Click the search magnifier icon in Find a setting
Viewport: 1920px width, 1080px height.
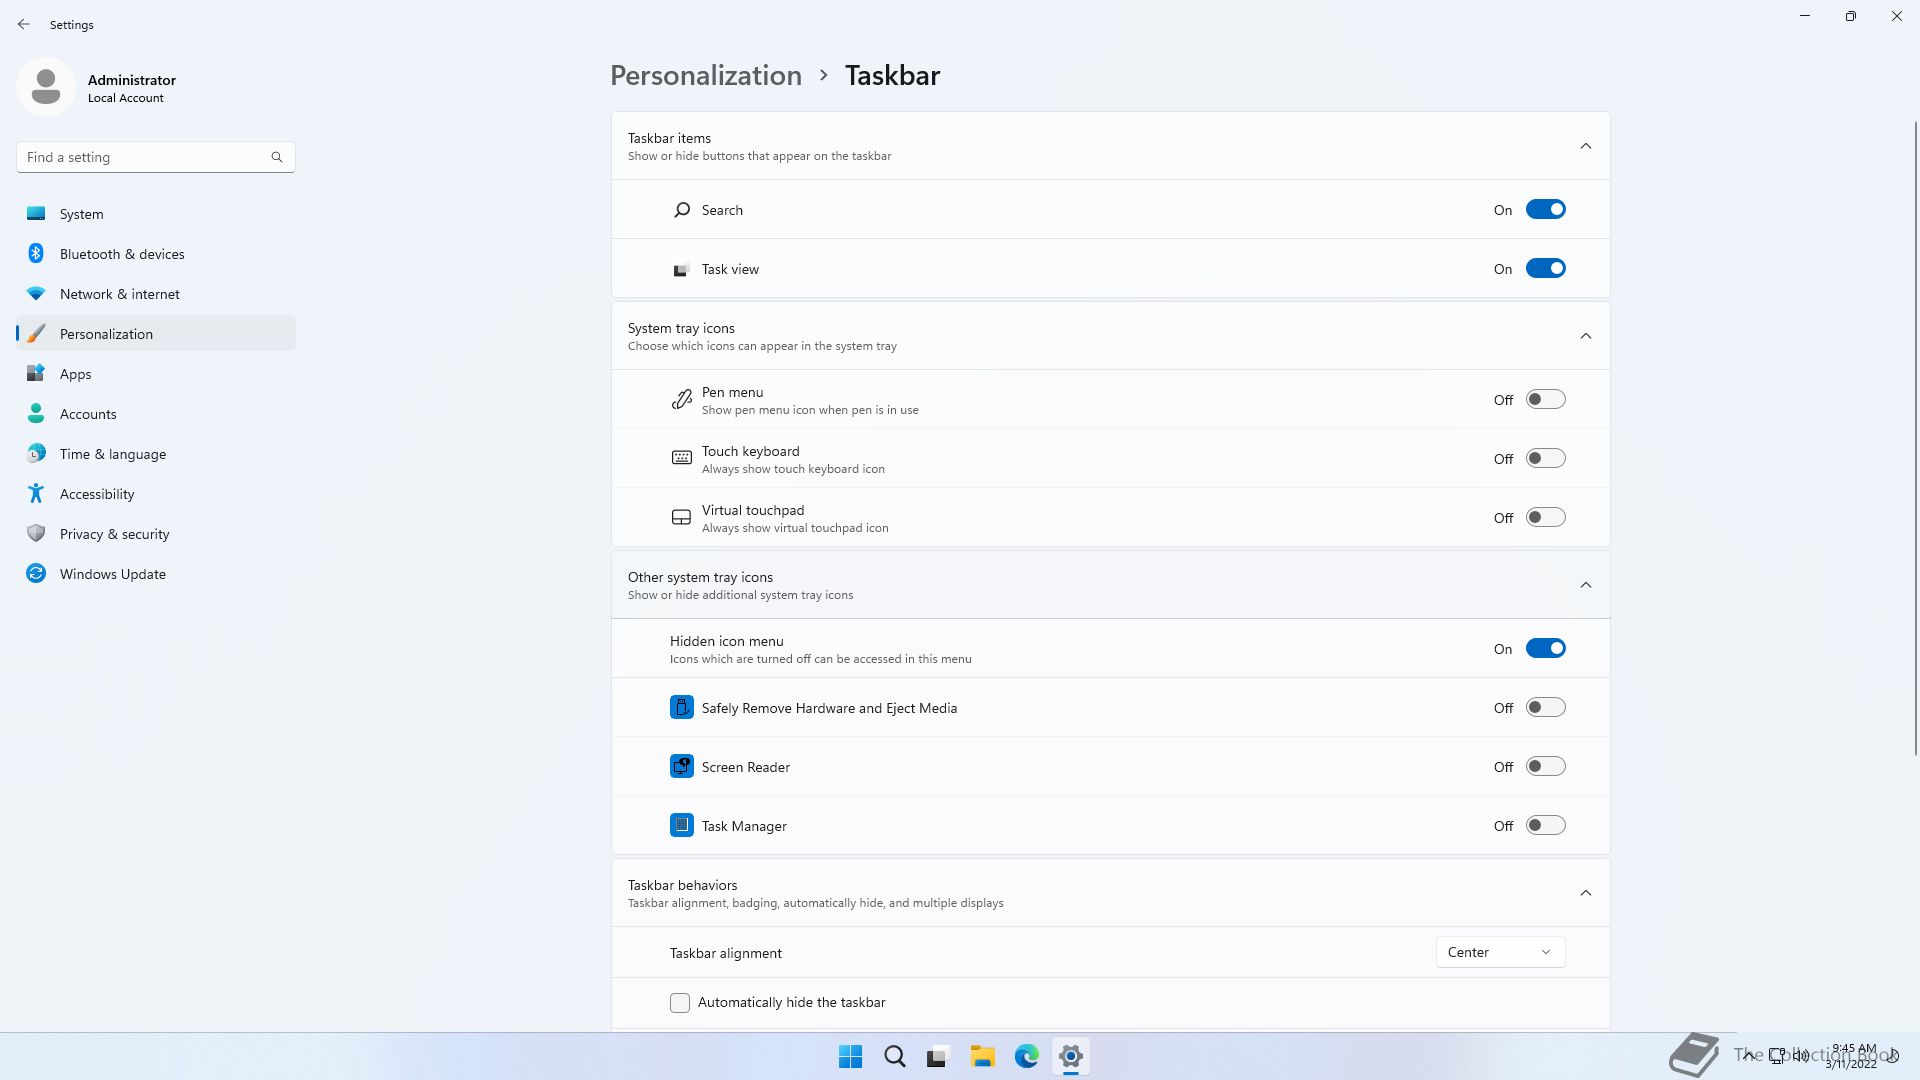pyautogui.click(x=277, y=157)
